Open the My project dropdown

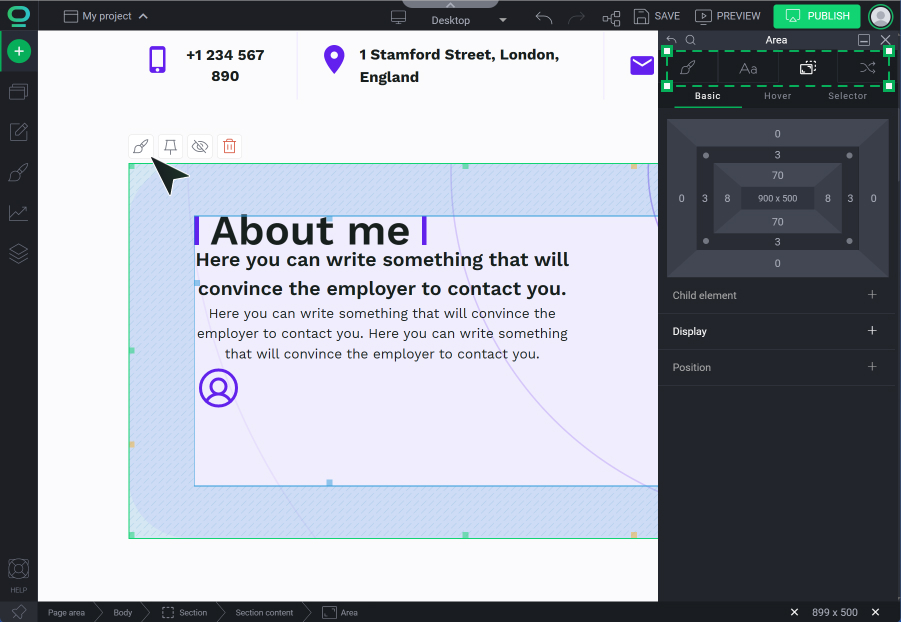pos(106,16)
